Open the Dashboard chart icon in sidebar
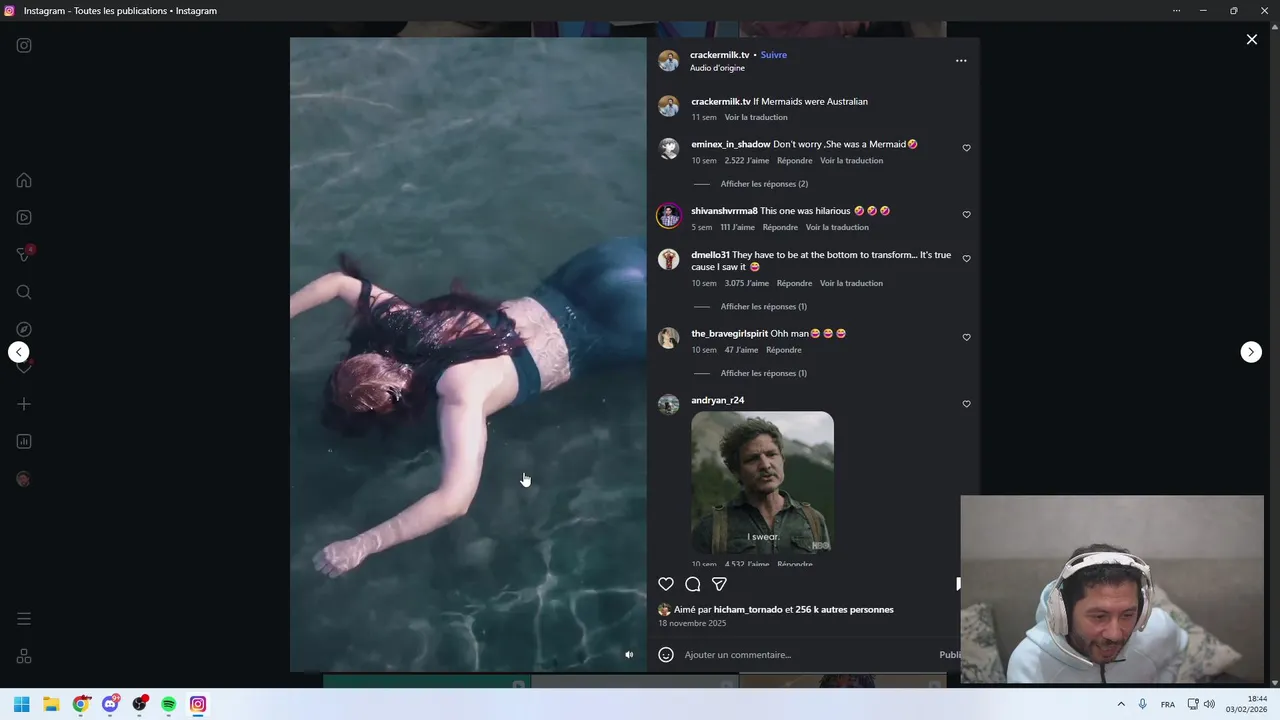The image size is (1280, 720). click(24, 441)
